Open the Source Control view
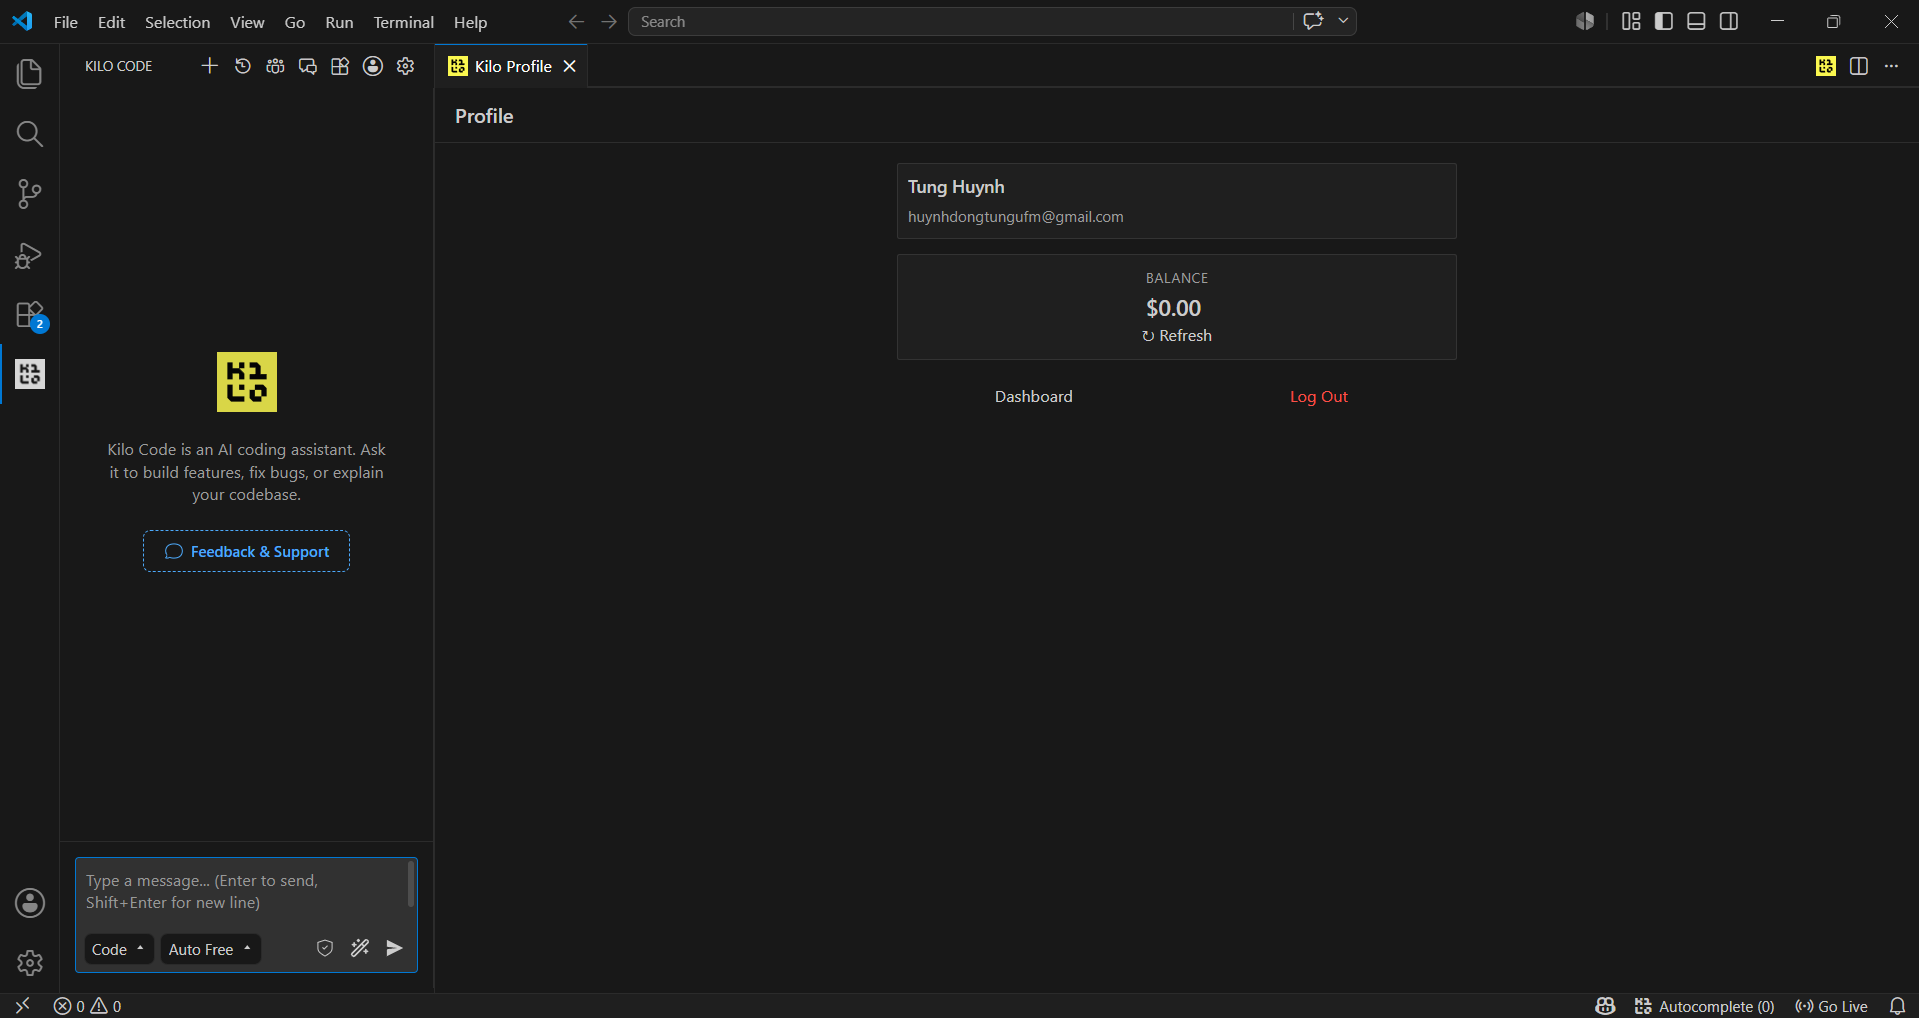Viewport: 1919px width, 1018px height. pos(30,194)
